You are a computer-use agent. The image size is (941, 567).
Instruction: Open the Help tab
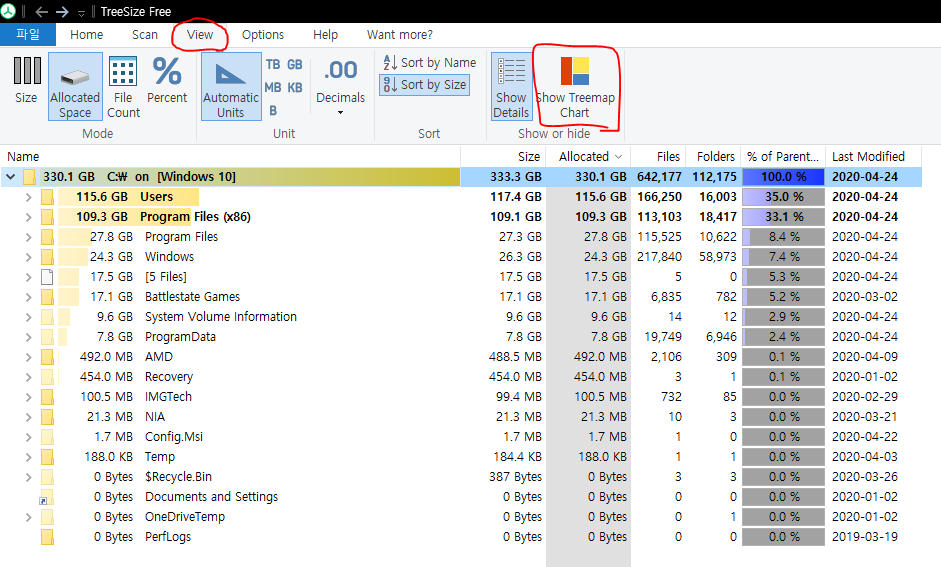tap(325, 35)
